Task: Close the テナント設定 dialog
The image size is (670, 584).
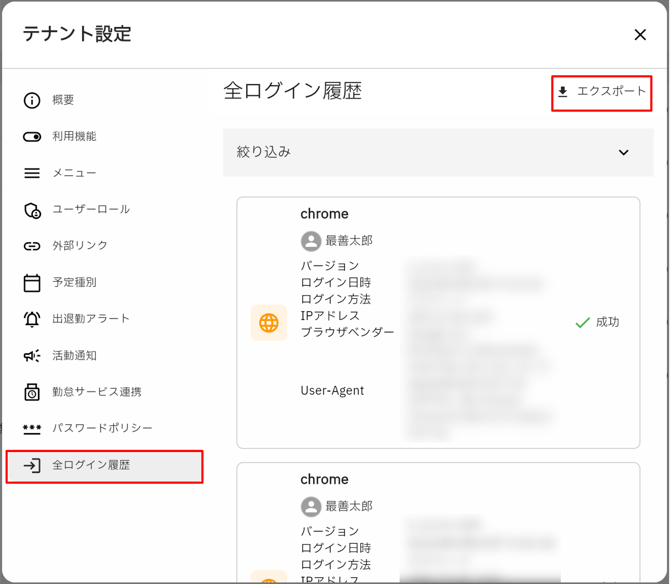Action: click(640, 35)
